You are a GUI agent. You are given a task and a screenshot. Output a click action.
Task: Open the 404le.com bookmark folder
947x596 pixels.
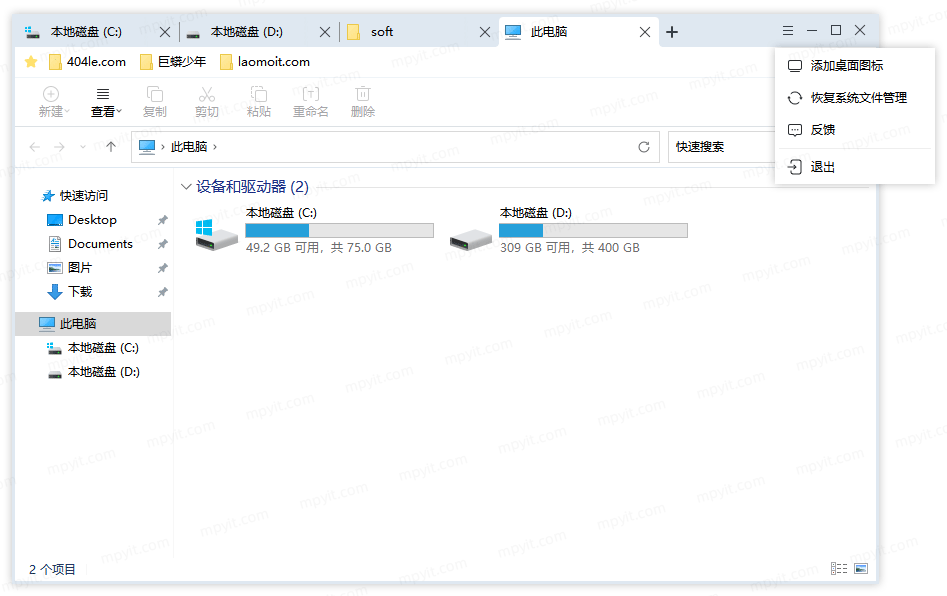88,62
